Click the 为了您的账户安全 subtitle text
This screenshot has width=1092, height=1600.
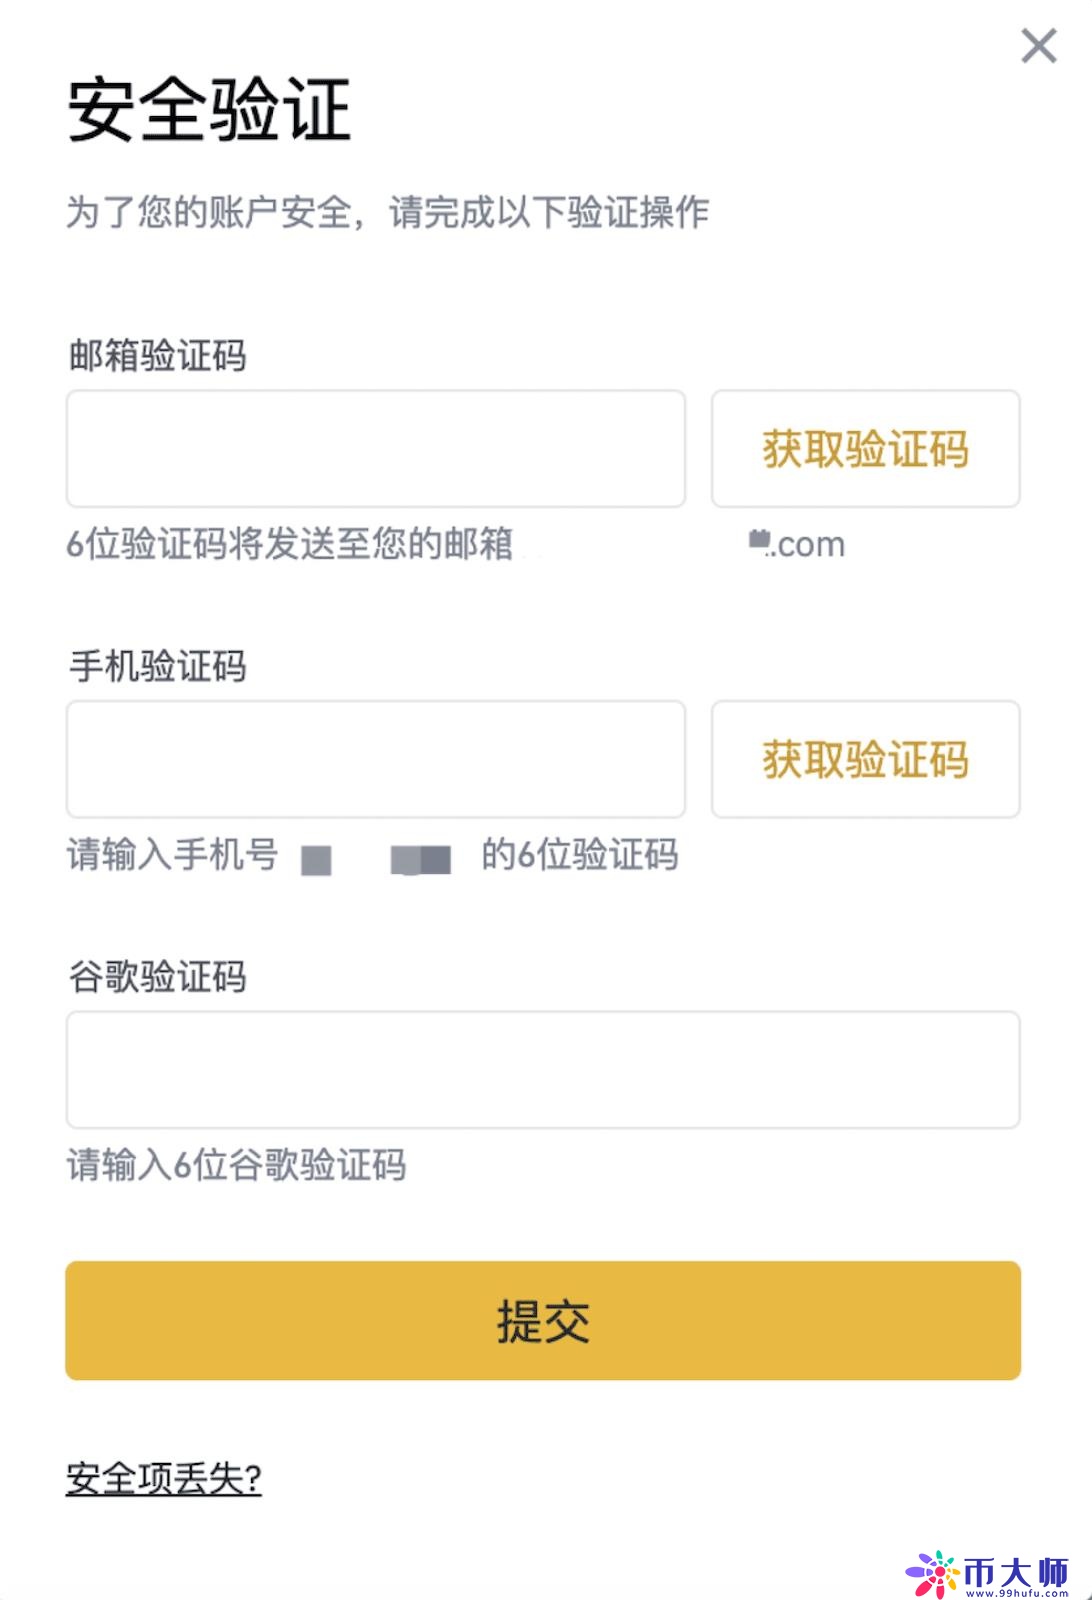[x=387, y=213]
